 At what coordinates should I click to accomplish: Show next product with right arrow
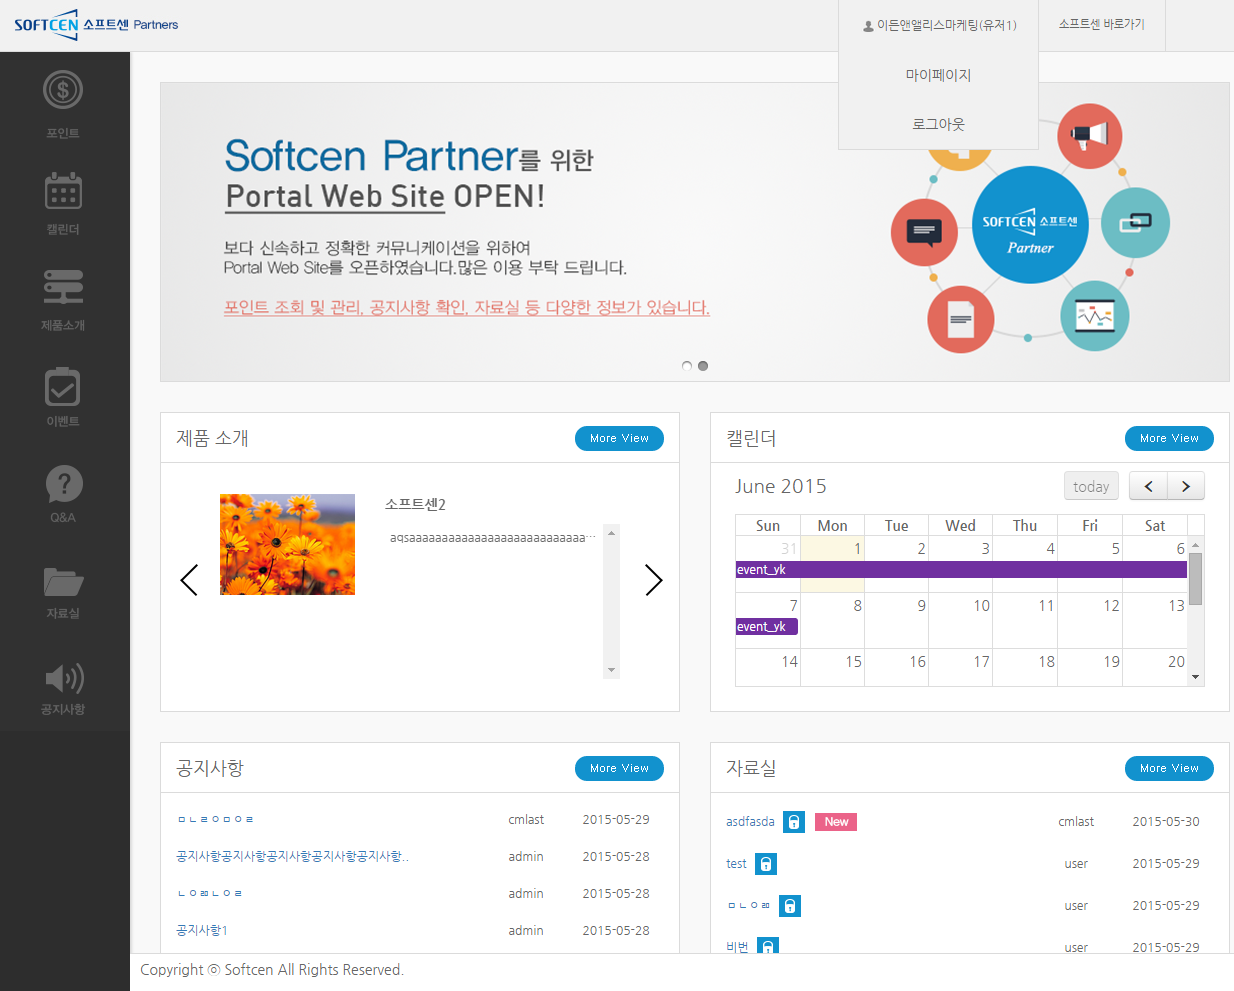pyautogui.click(x=654, y=580)
